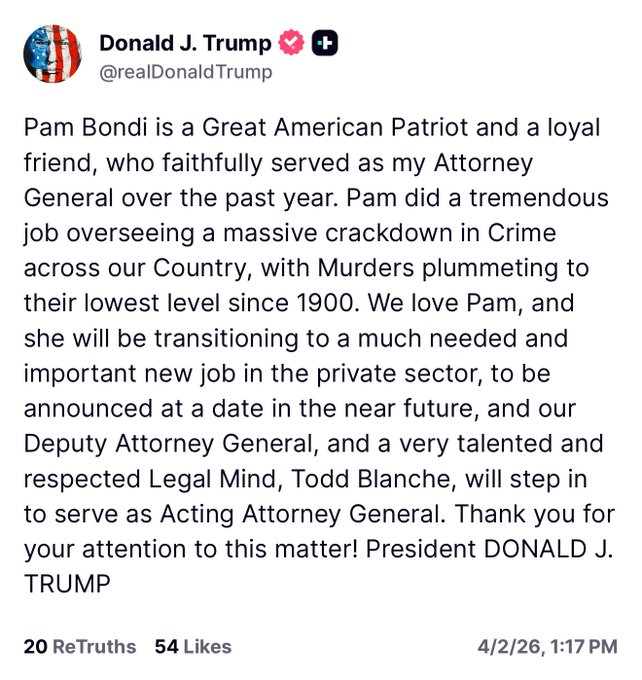Screen dimensions: 642x680
Task: Open the flag-painted profile avatar
Action: [52, 53]
